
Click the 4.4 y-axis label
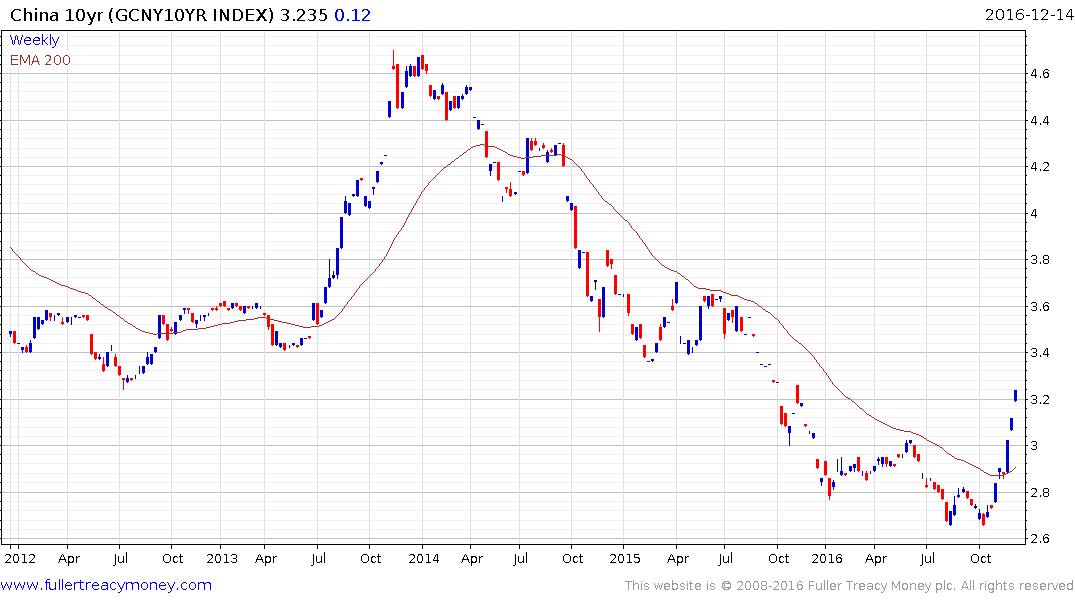coord(1039,121)
